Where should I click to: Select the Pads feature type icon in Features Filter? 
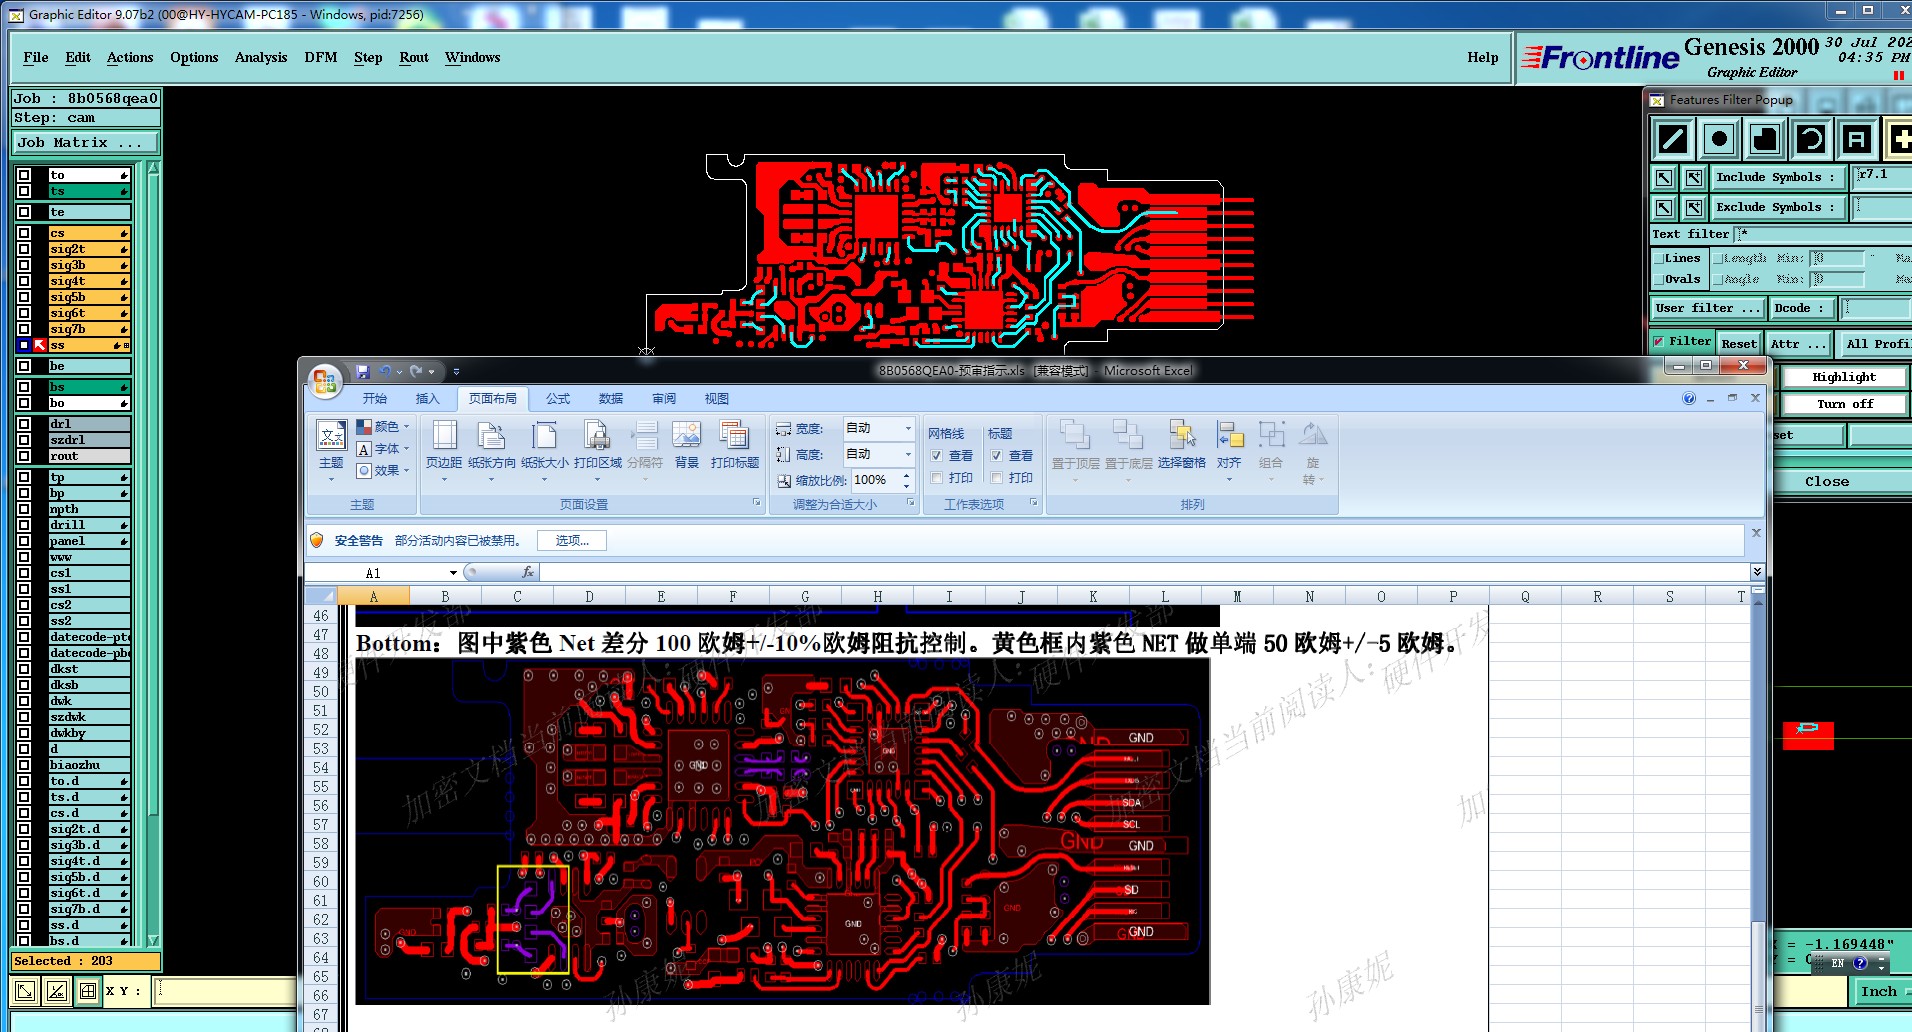pos(1719,139)
